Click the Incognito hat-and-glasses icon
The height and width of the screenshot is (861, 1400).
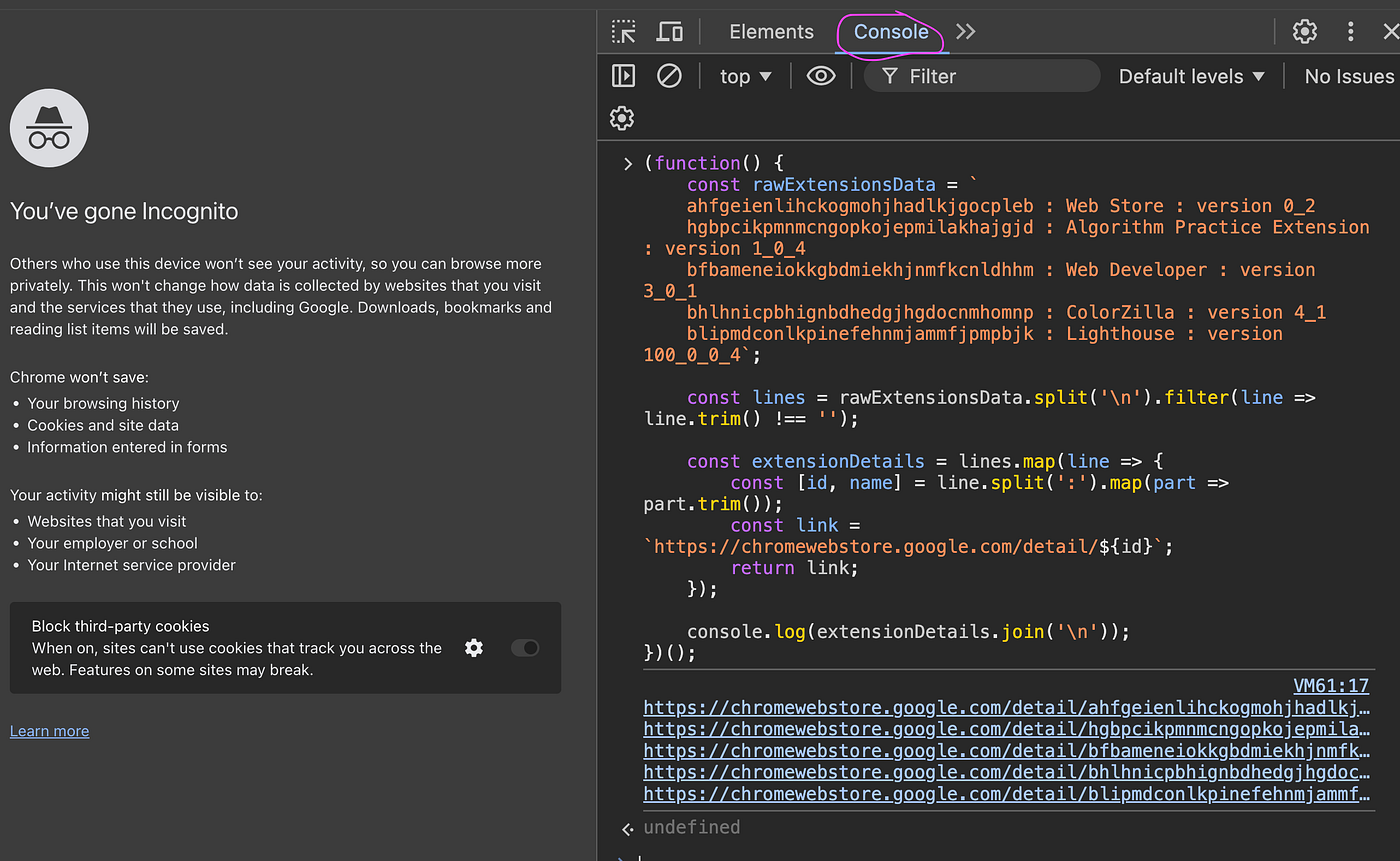tap(49, 128)
